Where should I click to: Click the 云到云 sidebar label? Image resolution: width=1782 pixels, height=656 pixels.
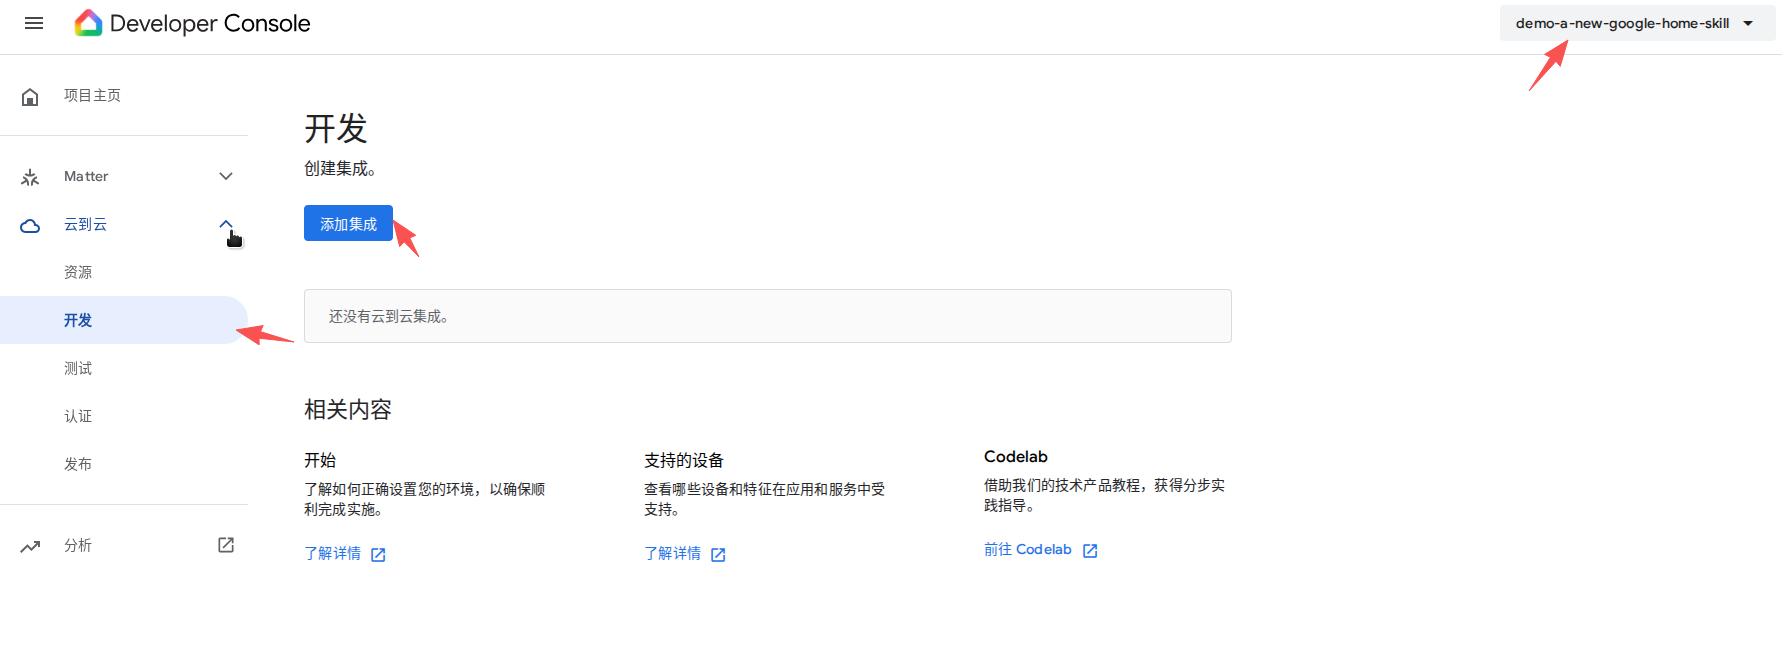click(85, 224)
